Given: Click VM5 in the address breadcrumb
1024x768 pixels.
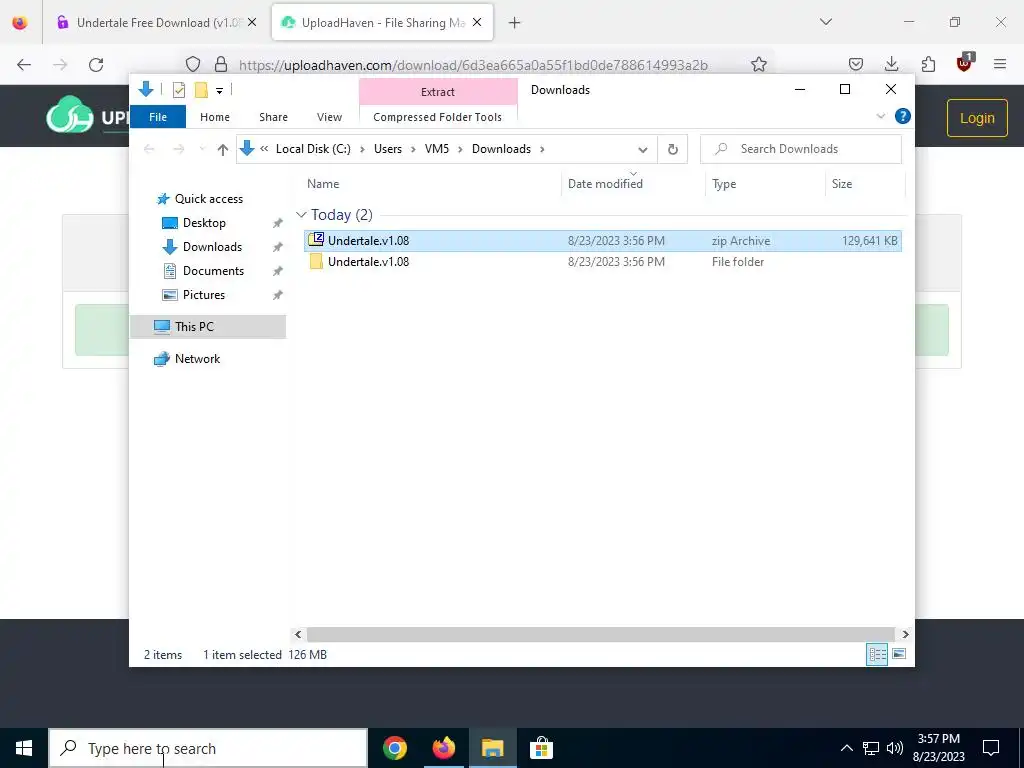Looking at the screenshot, I should (x=437, y=149).
